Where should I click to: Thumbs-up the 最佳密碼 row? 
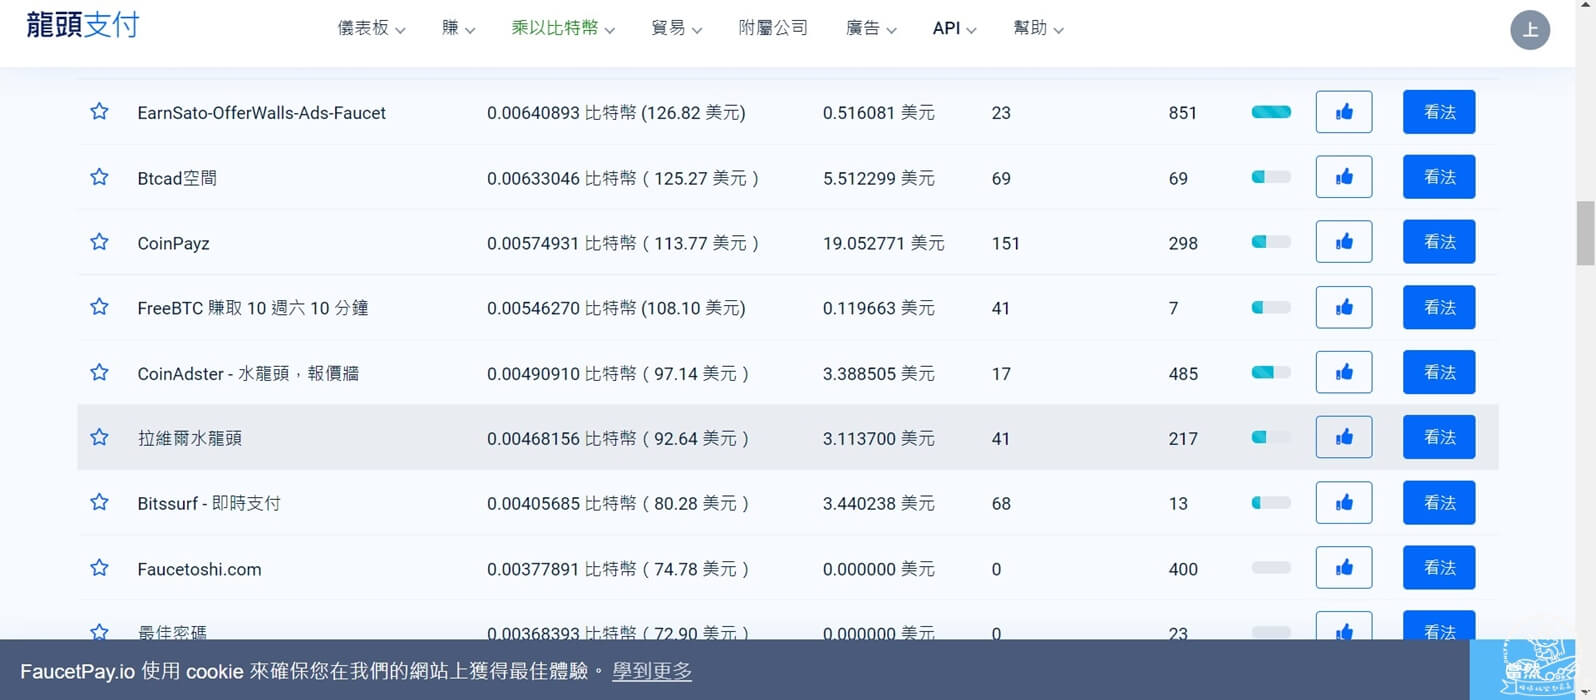point(1344,627)
